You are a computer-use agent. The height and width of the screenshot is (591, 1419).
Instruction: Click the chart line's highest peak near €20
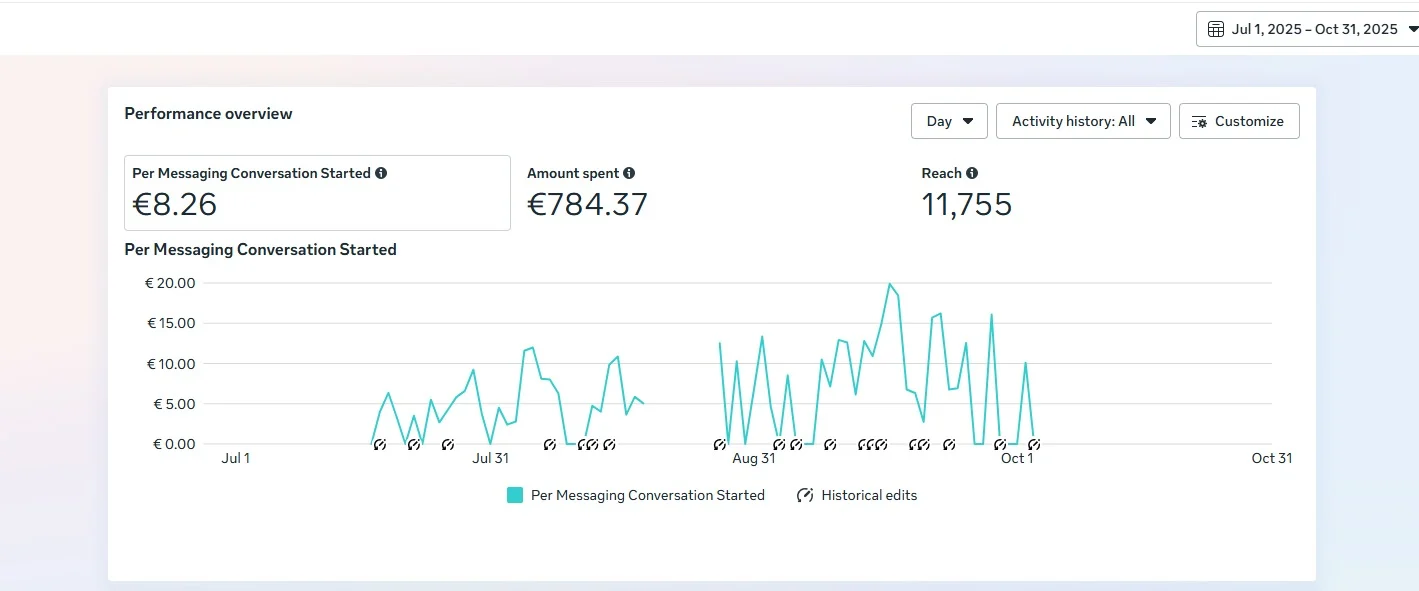889,284
